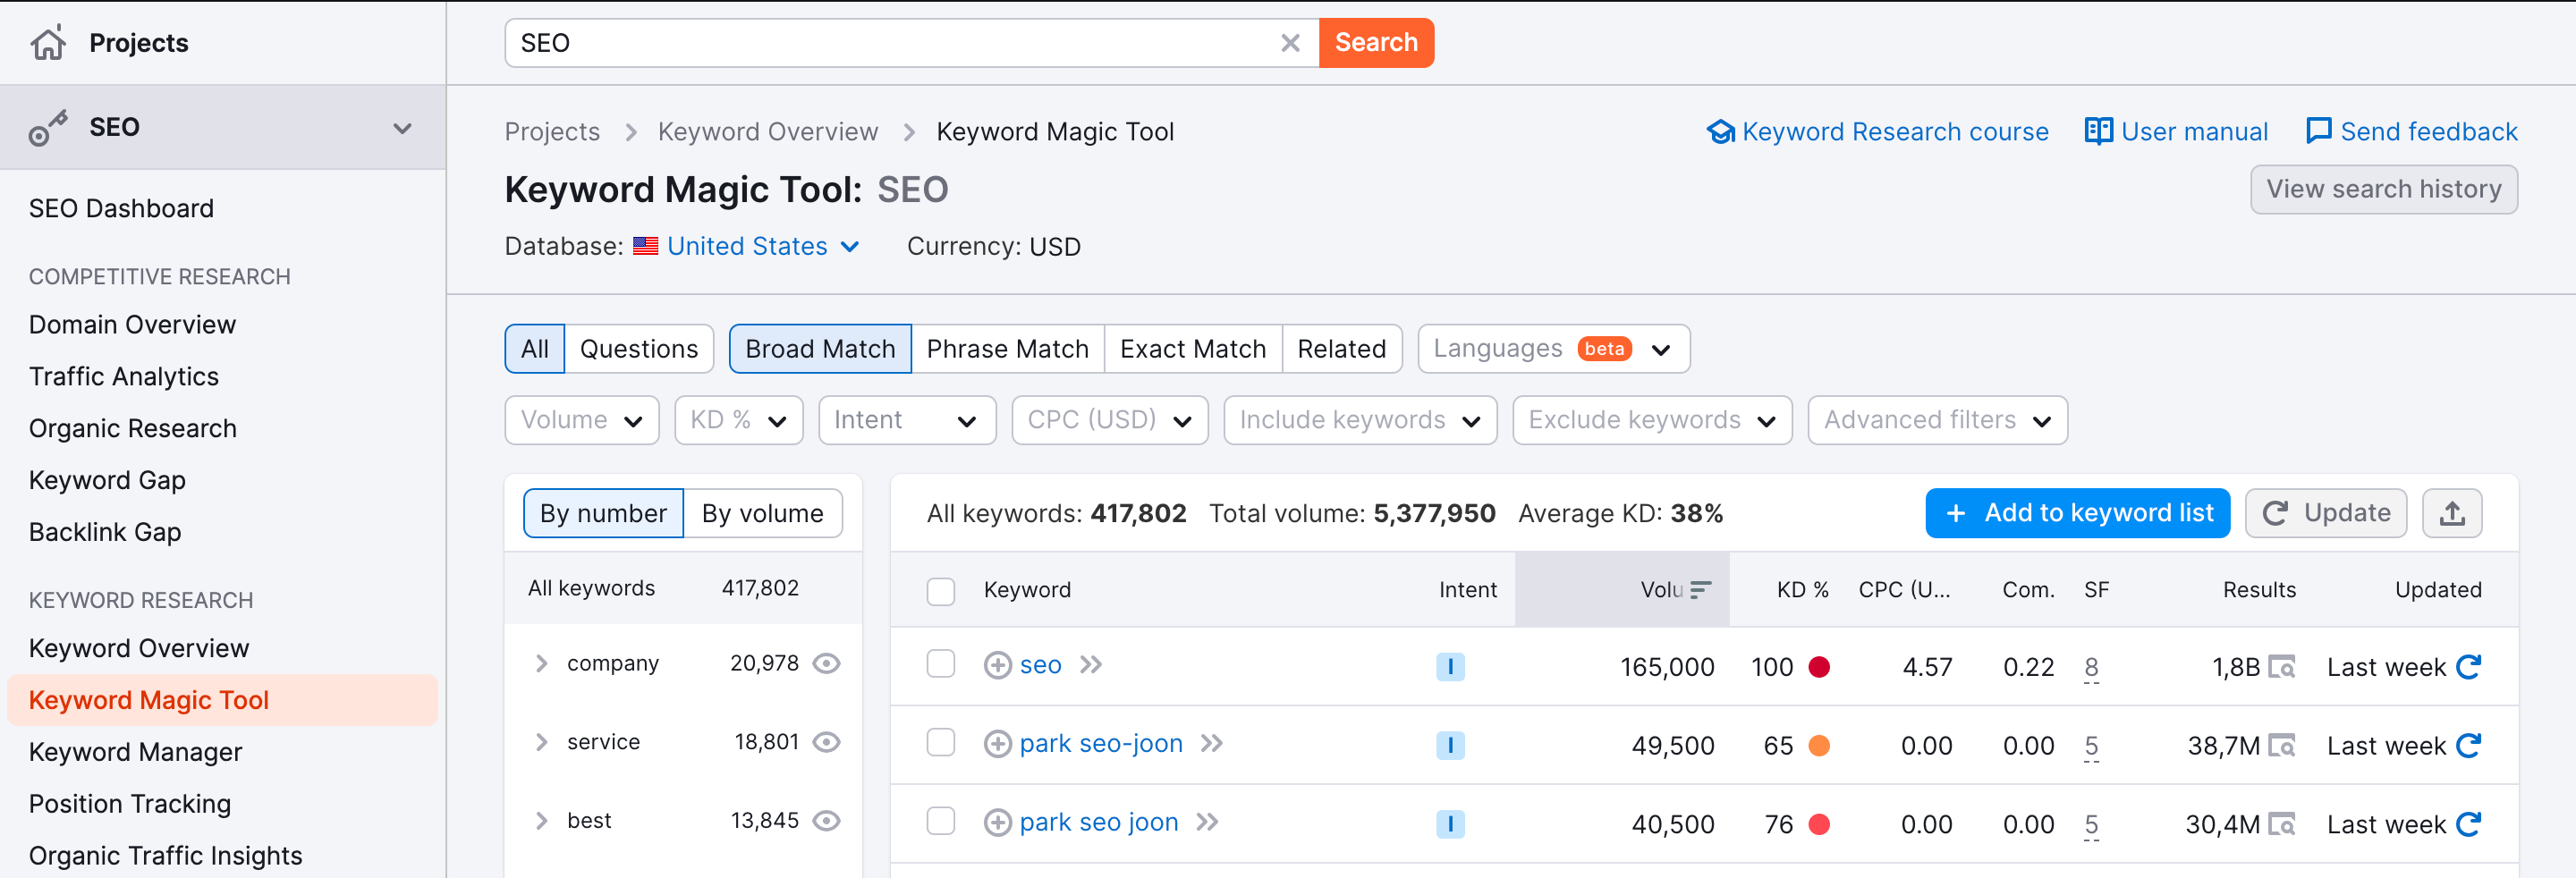Screen dimensions: 2576x878
Task: Add keyword seo with plus icon
Action: [997, 665]
